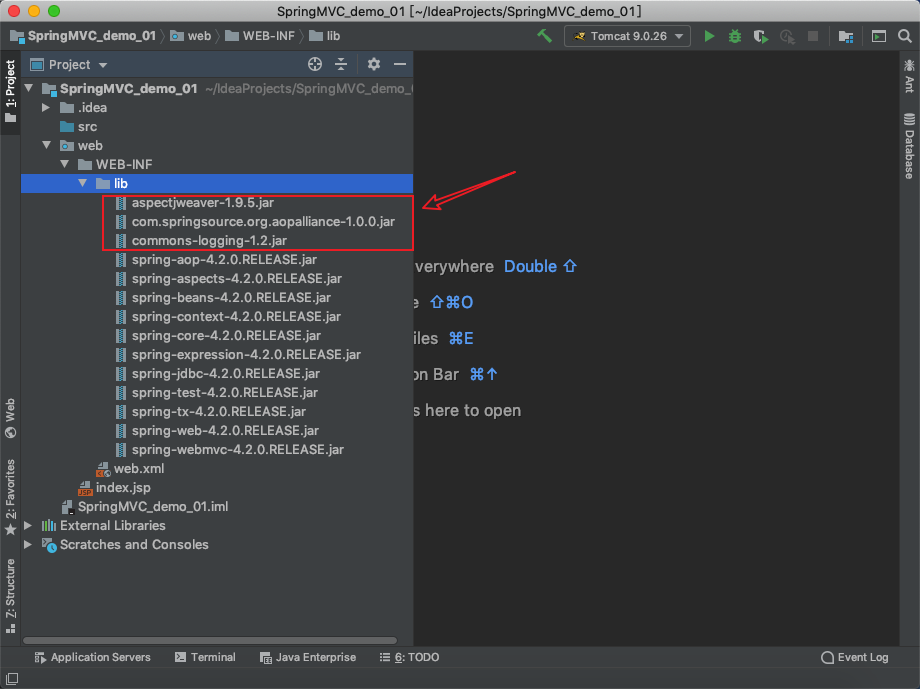The width and height of the screenshot is (920, 689).
Task: Open the Z: Structure tool window tab
Action: click(x=10, y=595)
